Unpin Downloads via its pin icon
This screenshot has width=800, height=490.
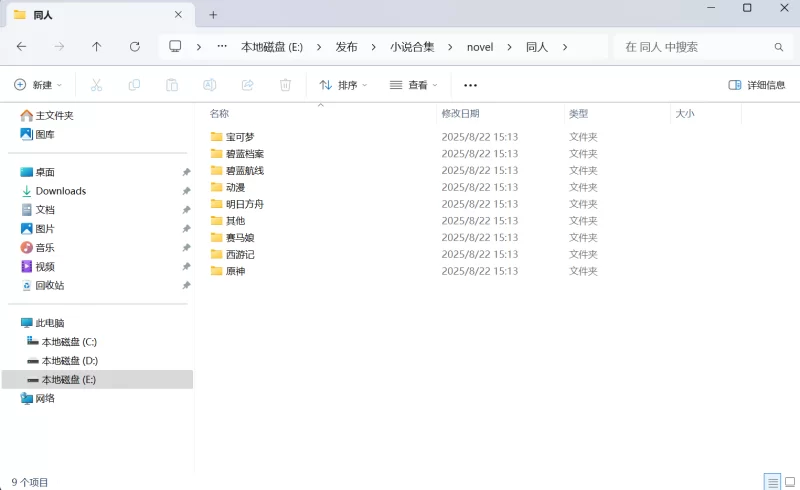pyautogui.click(x=186, y=191)
